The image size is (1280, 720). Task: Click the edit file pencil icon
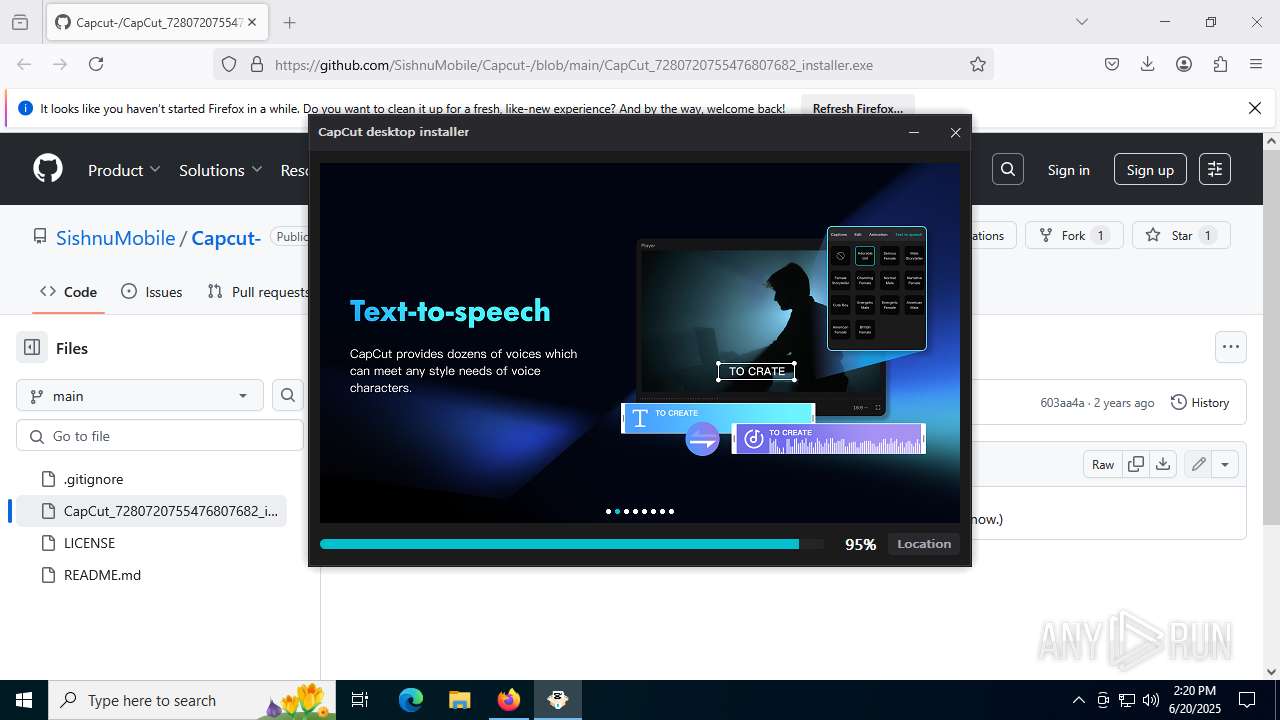click(x=1198, y=464)
